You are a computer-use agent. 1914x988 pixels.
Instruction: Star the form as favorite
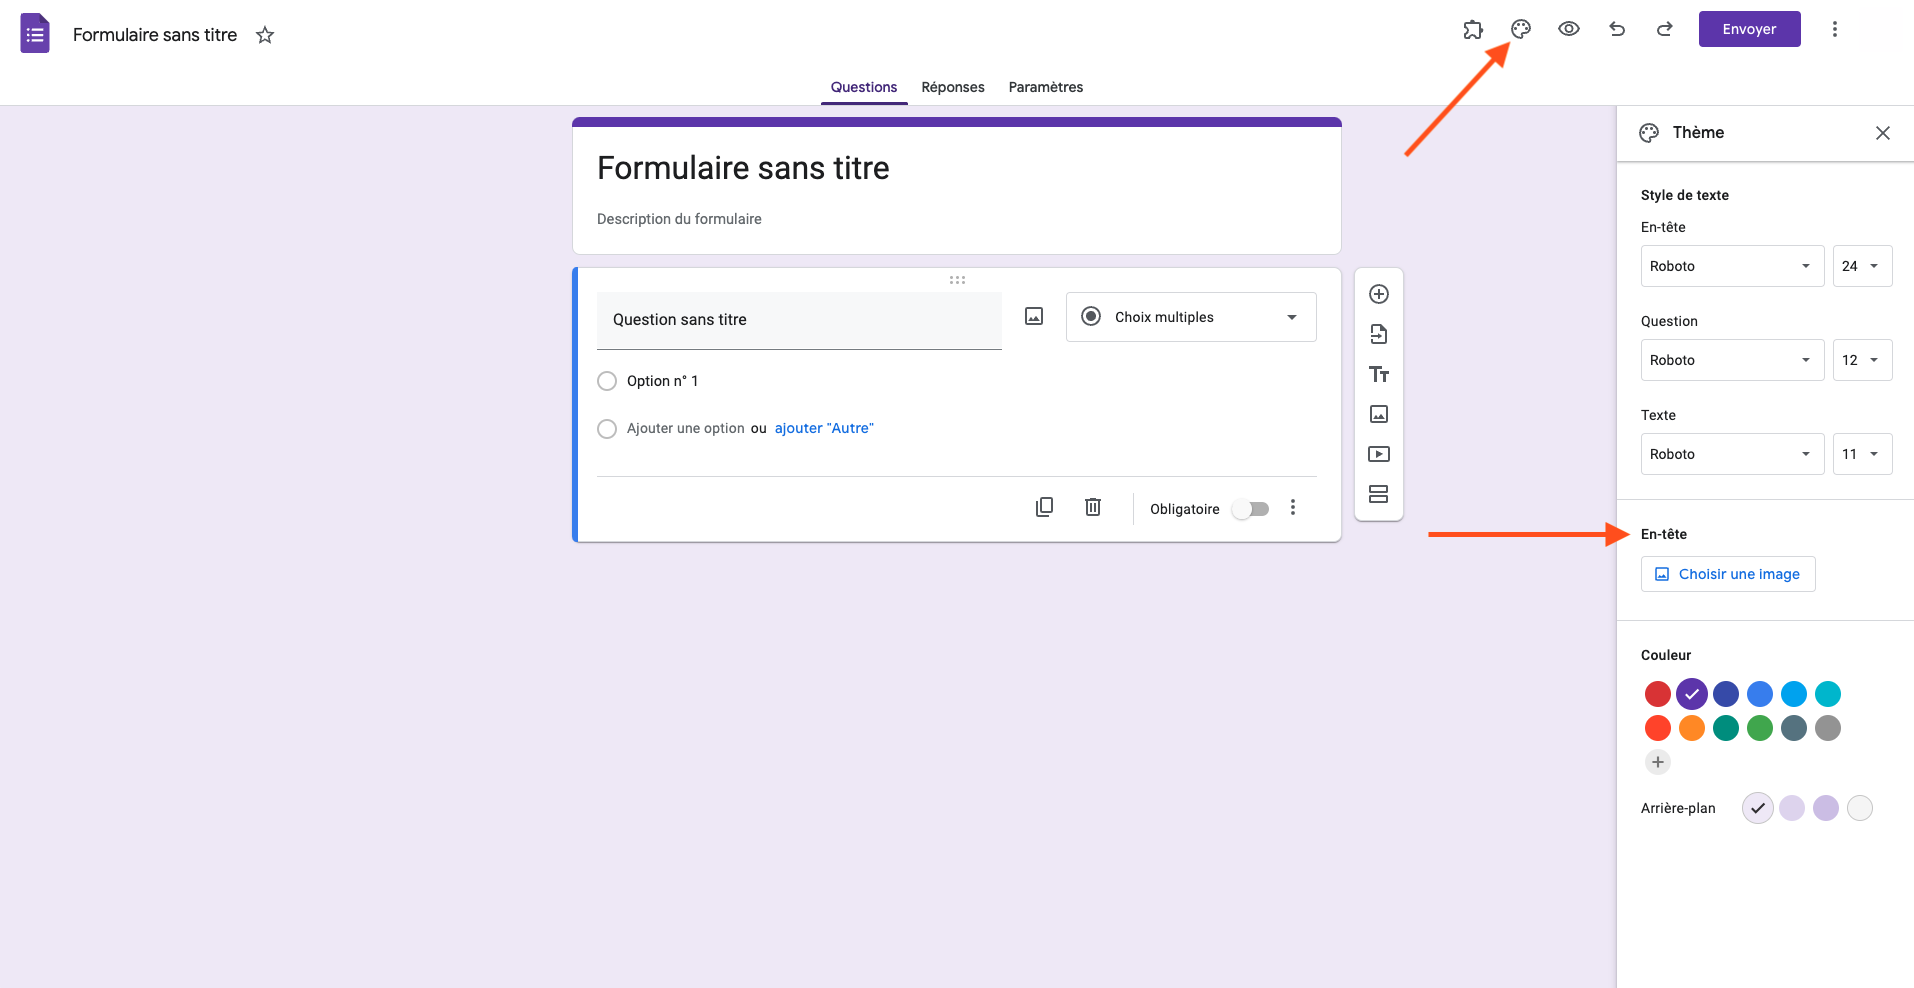click(x=265, y=35)
